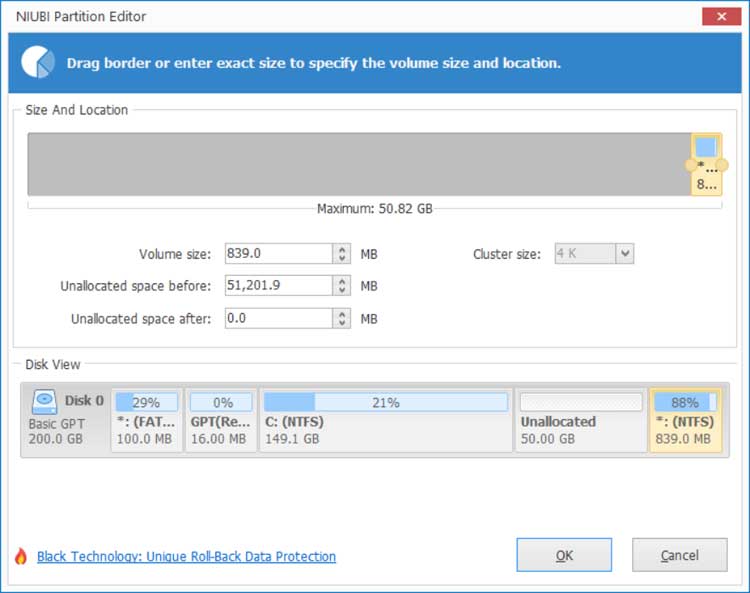The height and width of the screenshot is (593, 750).
Task: Close the NIUBI Partition Editor window
Action: [x=721, y=16]
